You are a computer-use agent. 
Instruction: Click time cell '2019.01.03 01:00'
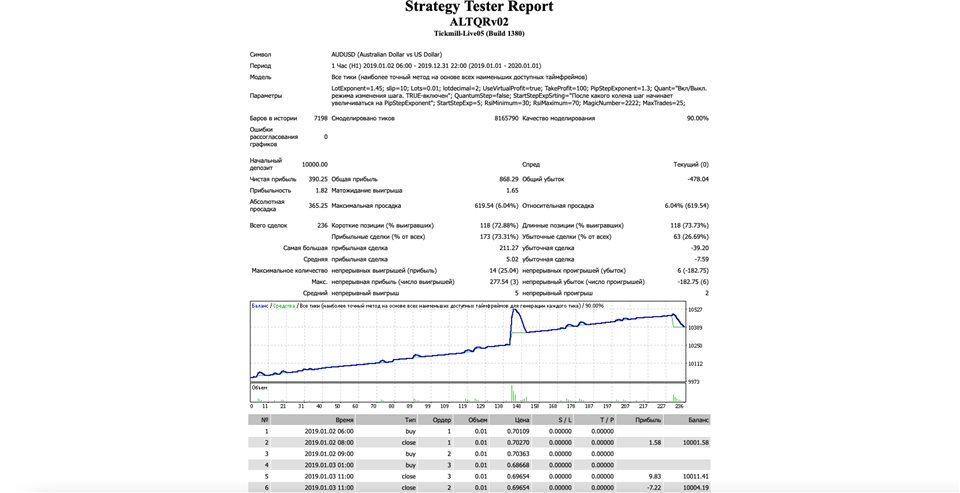click(x=329, y=465)
